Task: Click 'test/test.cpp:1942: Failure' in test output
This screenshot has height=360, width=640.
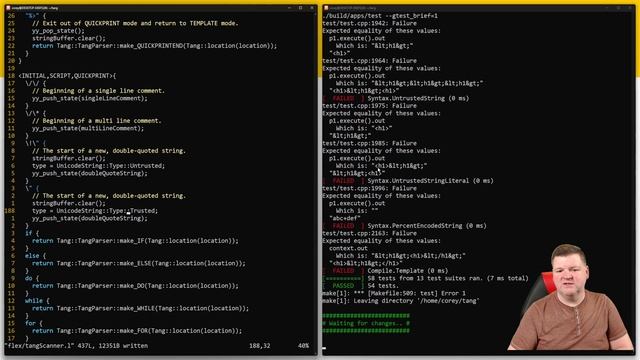Action: [370, 23]
